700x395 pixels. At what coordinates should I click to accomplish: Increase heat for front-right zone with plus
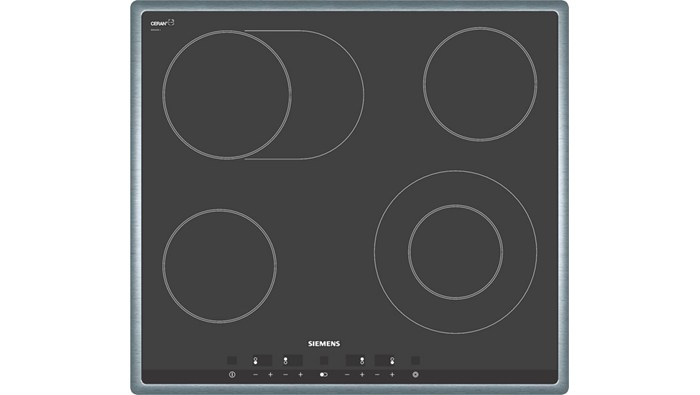[x=392, y=374]
